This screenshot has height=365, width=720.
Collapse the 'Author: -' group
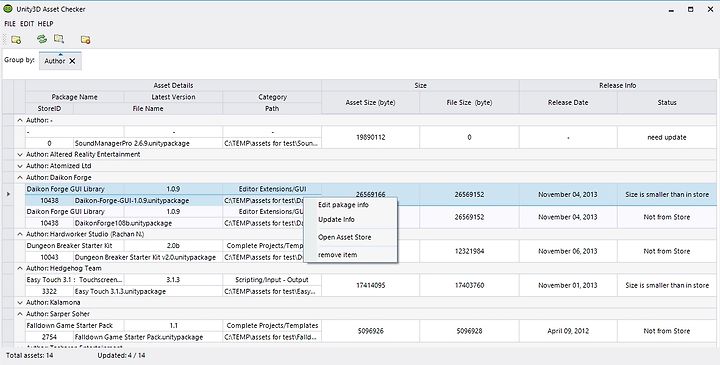(x=20, y=120)
